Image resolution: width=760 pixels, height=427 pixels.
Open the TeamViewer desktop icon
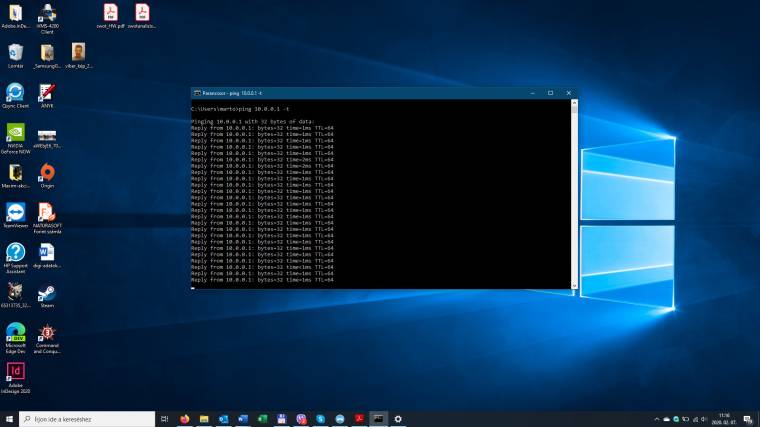pyautogui.click(x=16, y=213)
